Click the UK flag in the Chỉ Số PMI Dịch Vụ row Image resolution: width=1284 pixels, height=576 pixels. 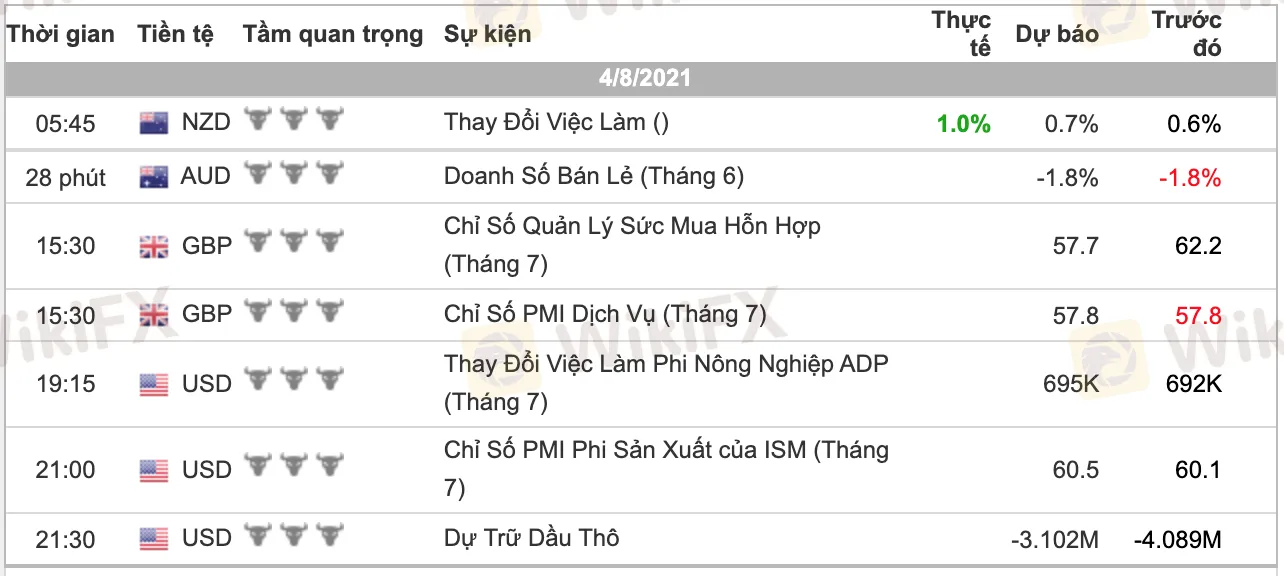154,315
